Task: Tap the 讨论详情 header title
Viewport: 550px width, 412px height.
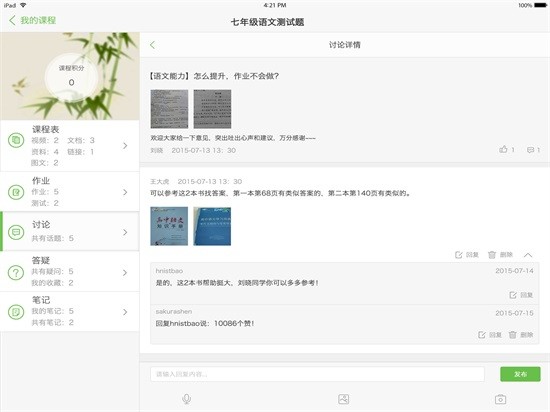Action: 344,45
